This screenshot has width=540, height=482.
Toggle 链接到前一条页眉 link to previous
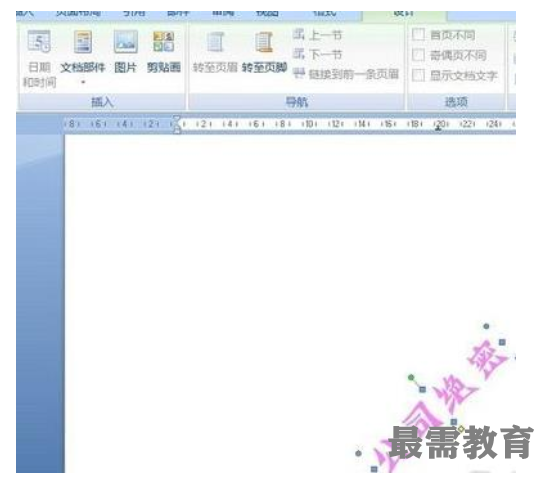click(x=345, y=74)
